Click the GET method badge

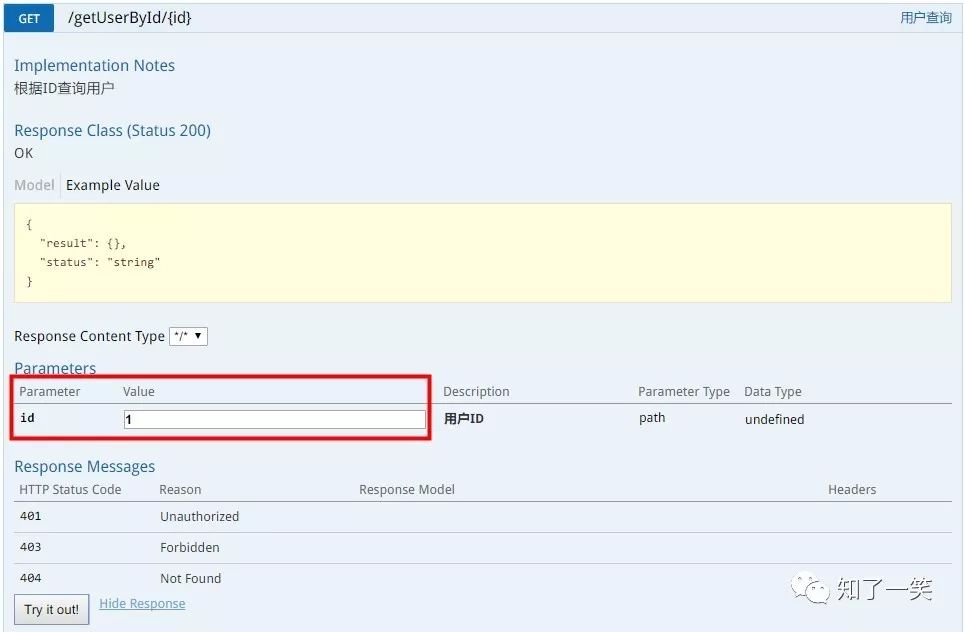(29, 18)
